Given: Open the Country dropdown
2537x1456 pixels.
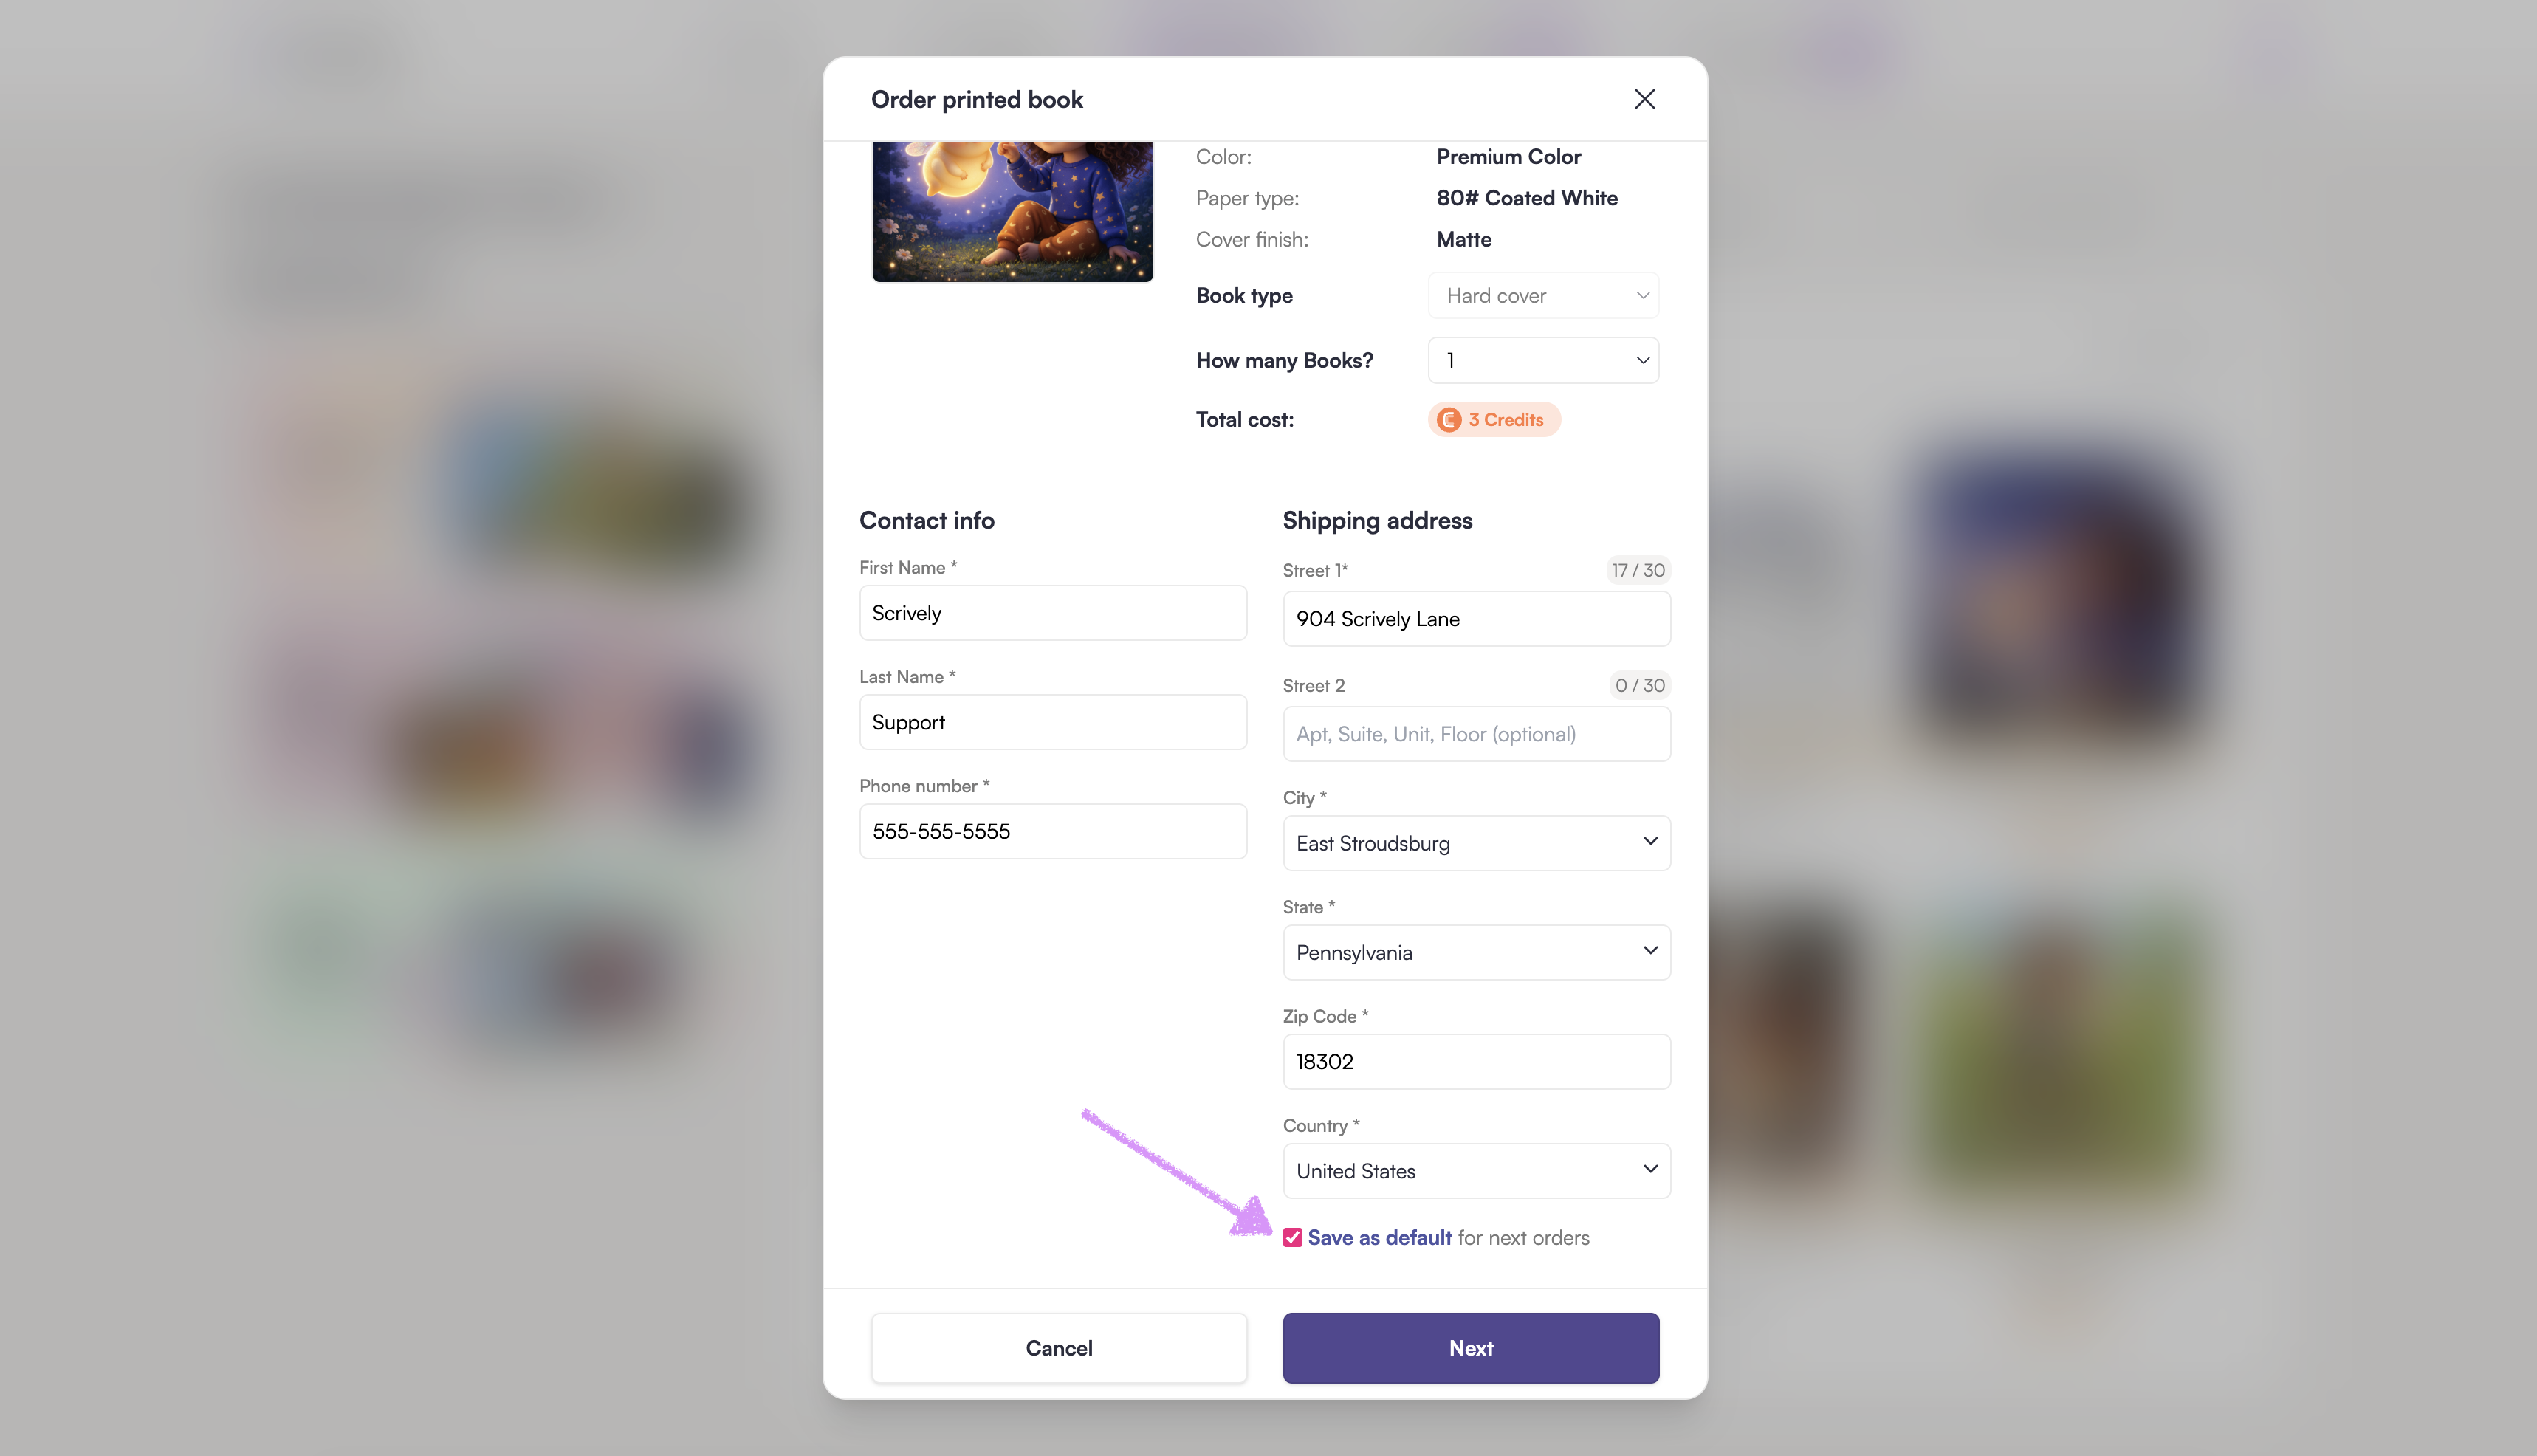Looking at the screenshot, I should pyautogui.click(x=1476, y=1171).
